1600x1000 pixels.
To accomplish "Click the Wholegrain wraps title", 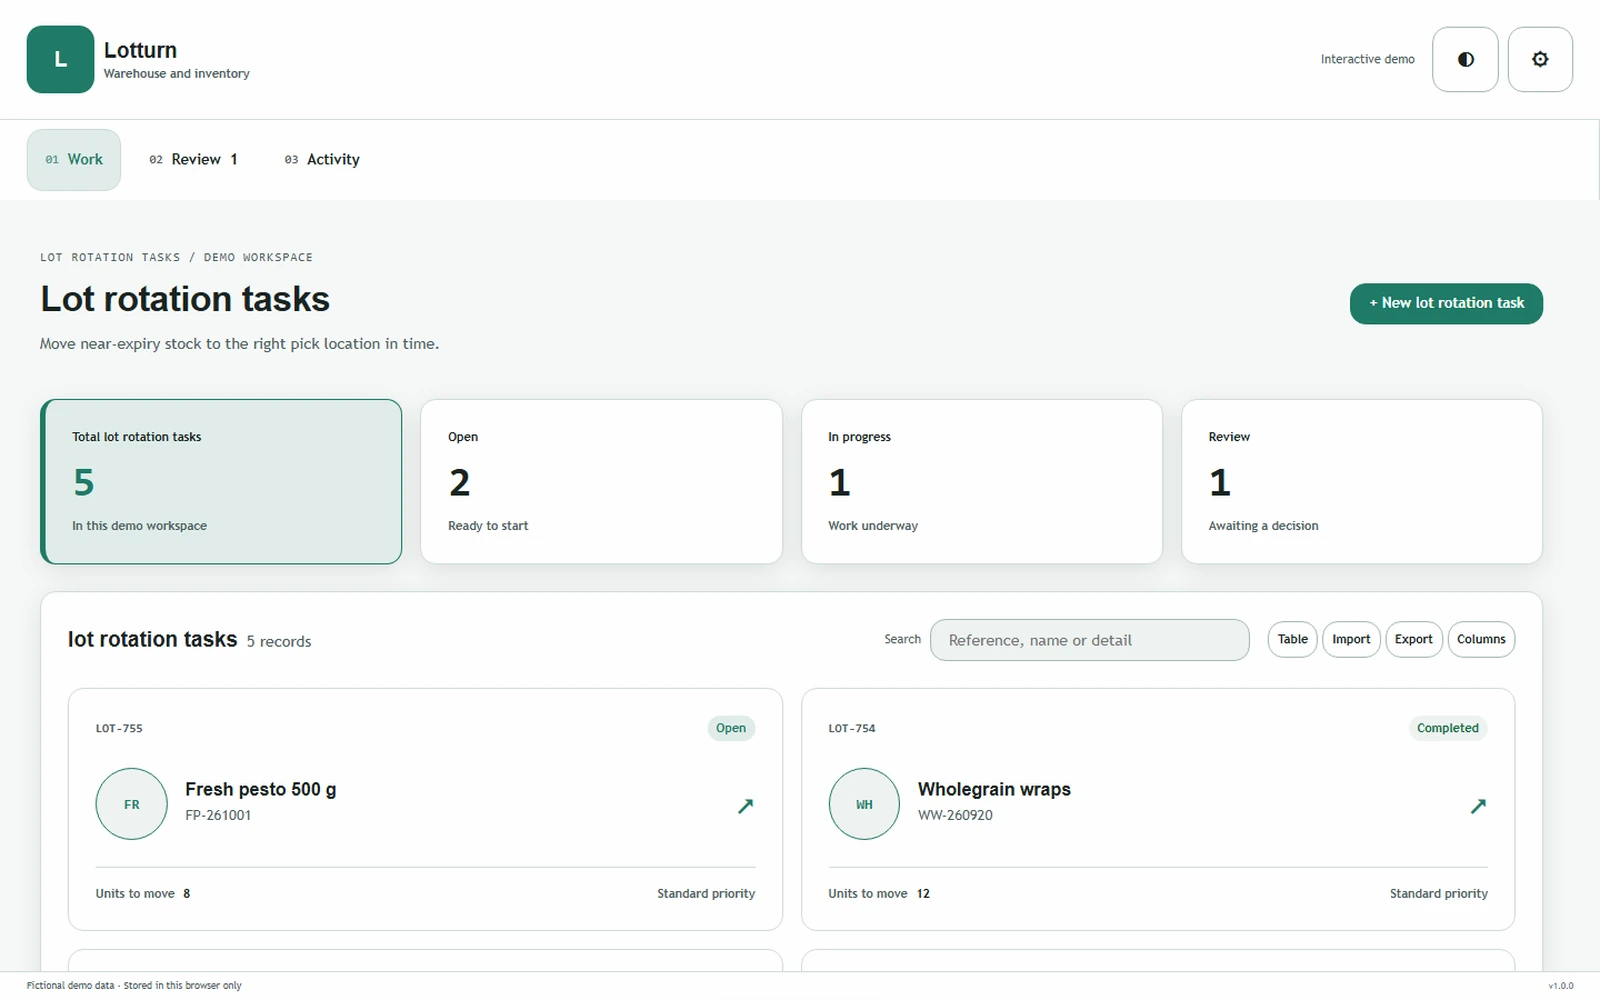I will click(x=994, y=789).
